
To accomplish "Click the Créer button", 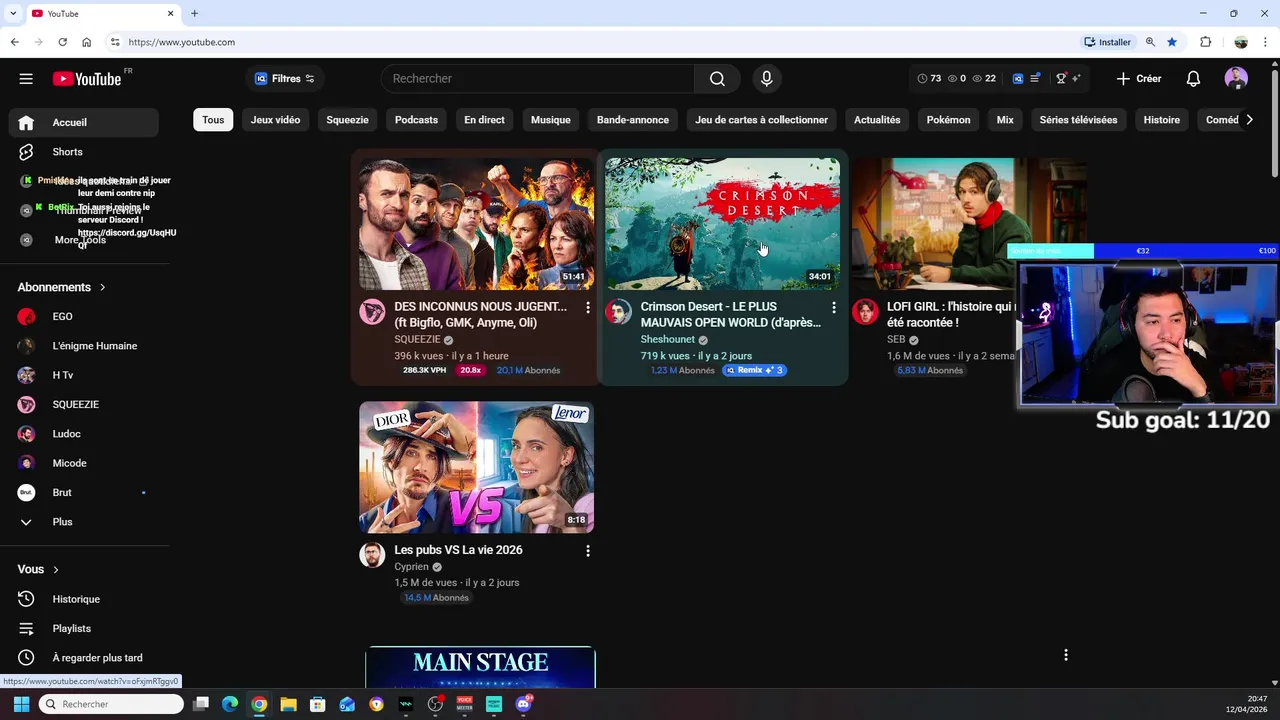I will tap(1139, 79).
